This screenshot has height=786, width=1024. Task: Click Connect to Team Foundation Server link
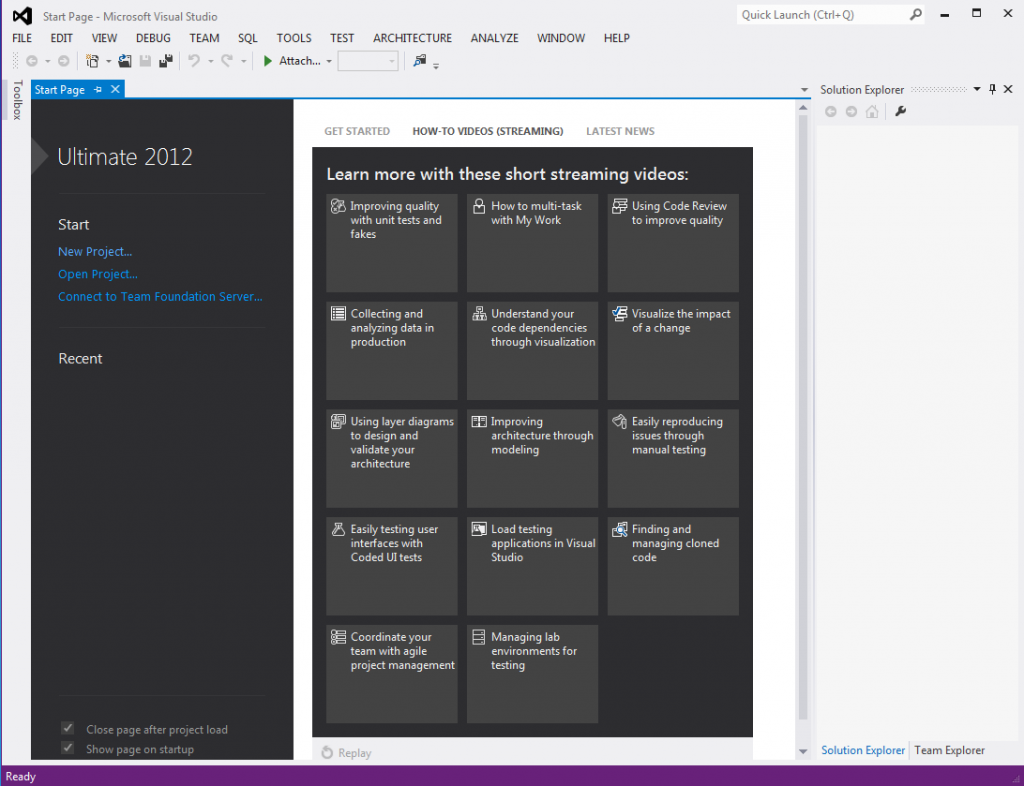[x=160, y=296]
